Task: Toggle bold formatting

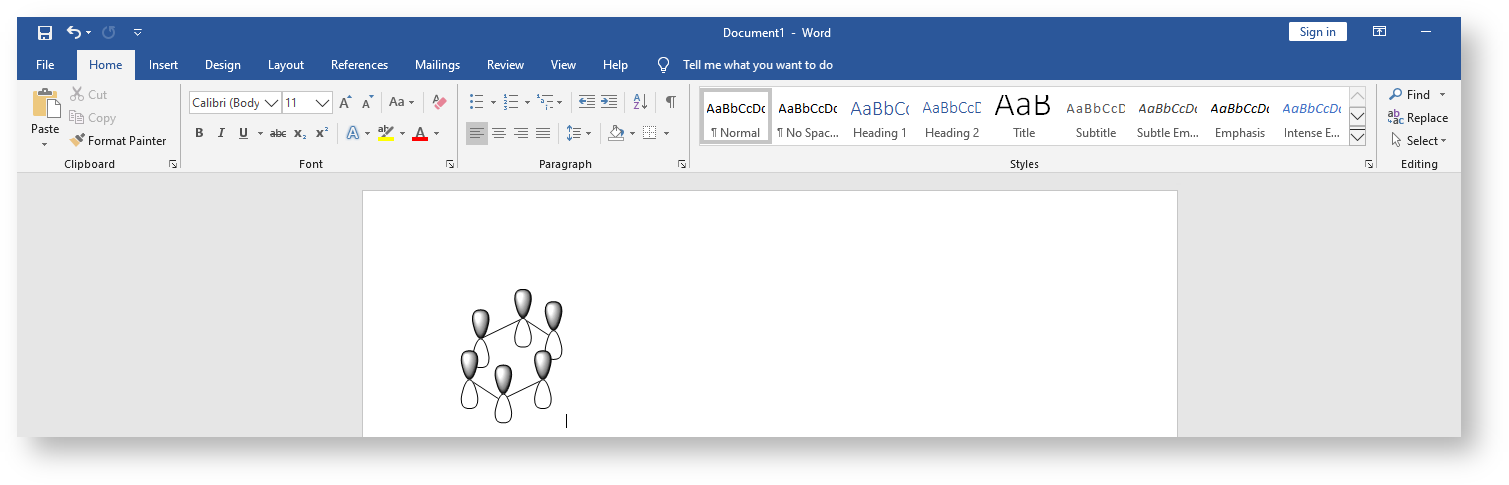Action: coord(199,133)
